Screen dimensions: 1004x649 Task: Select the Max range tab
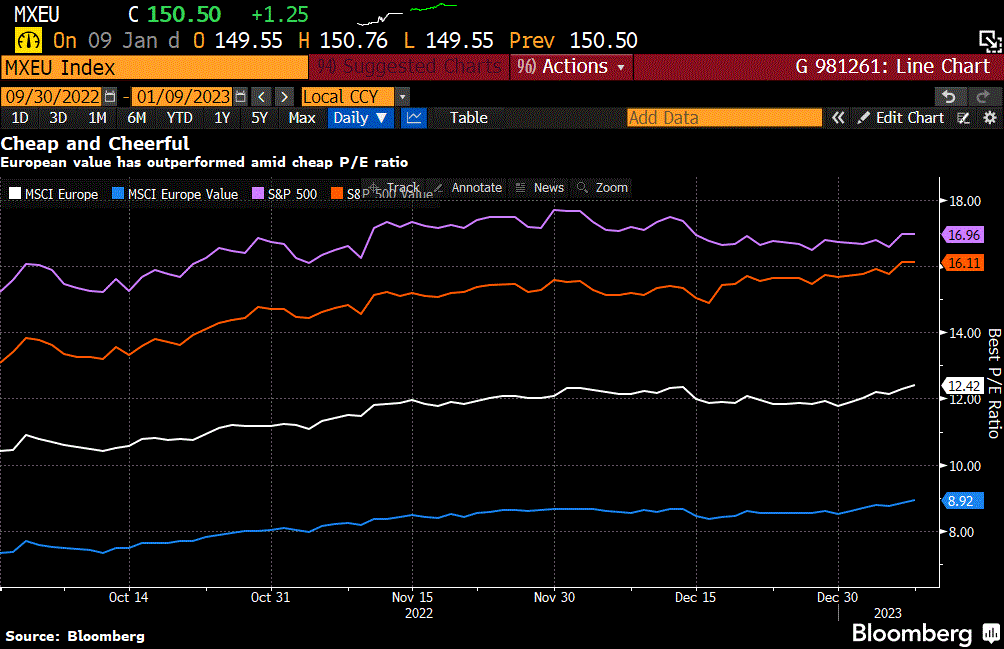tap(302, 118)
